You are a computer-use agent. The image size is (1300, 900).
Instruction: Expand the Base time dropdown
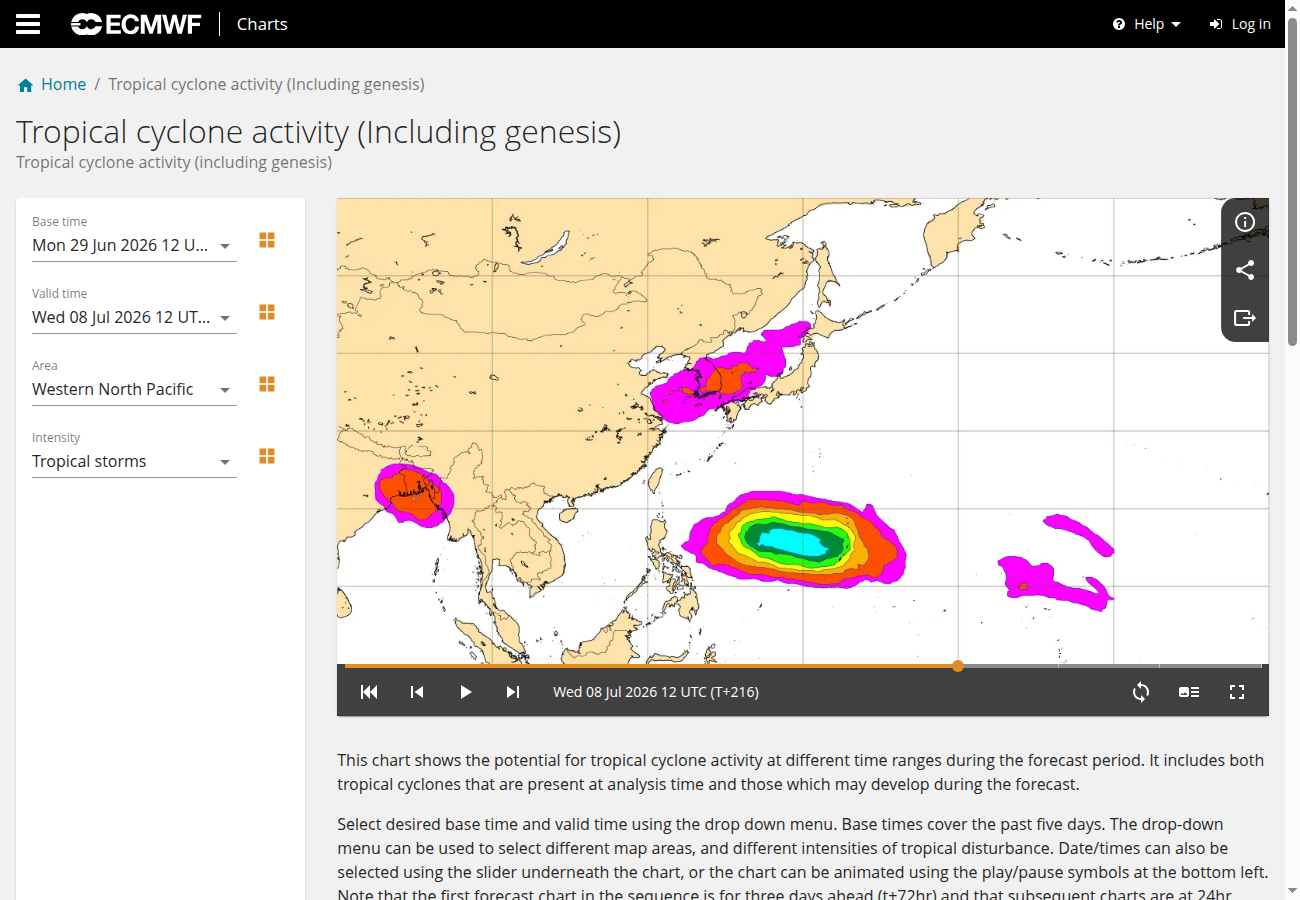pos(134,245)
